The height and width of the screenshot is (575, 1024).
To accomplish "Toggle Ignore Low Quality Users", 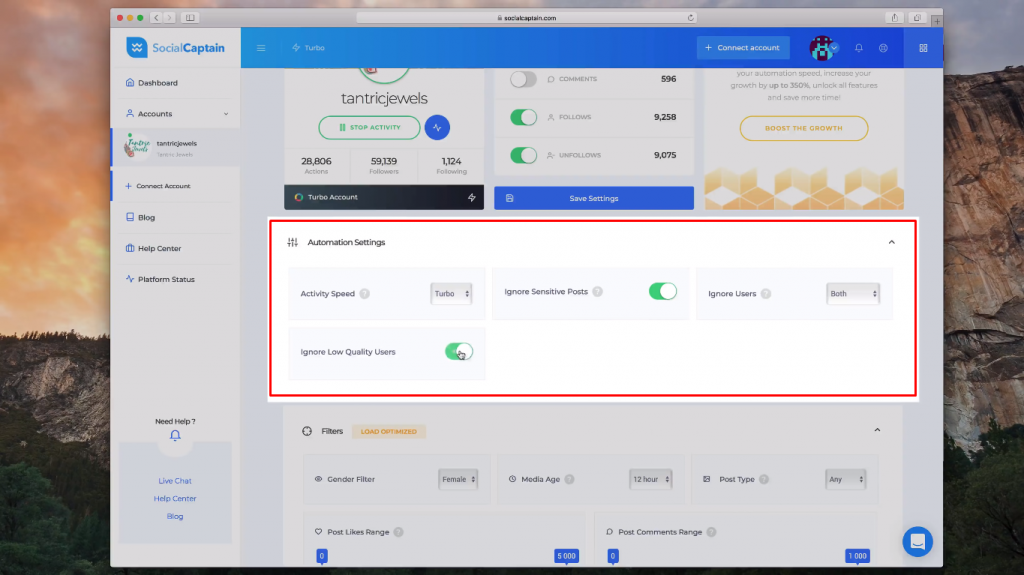I will pyautogui.click(x=458, y=352).
